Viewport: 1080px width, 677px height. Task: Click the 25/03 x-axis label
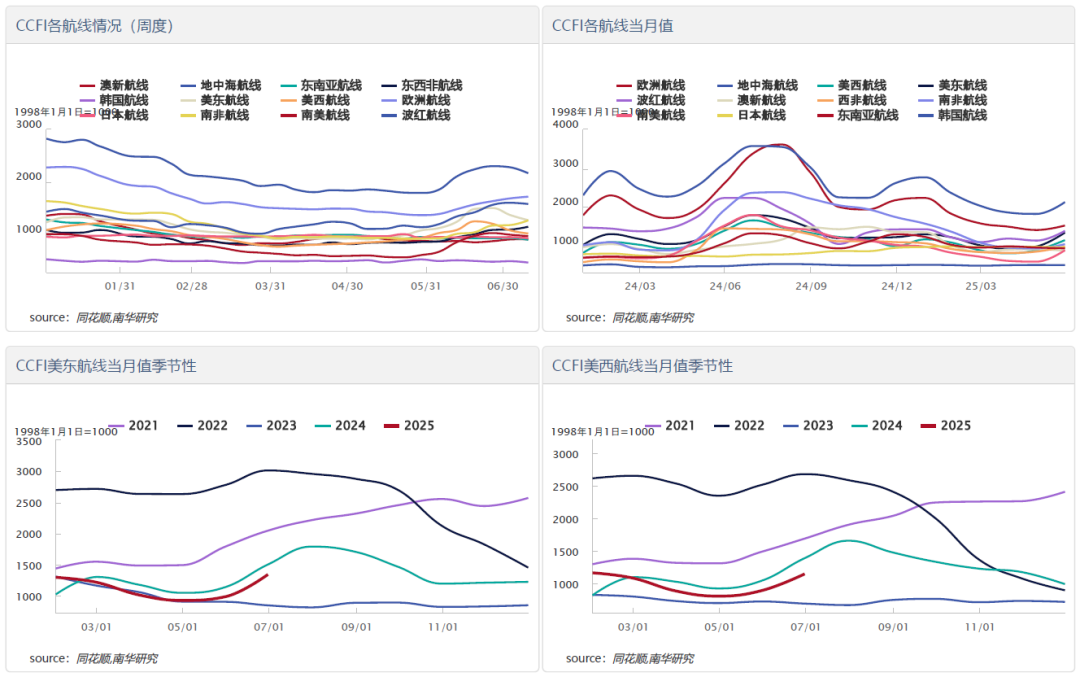[x=980, y=286]
